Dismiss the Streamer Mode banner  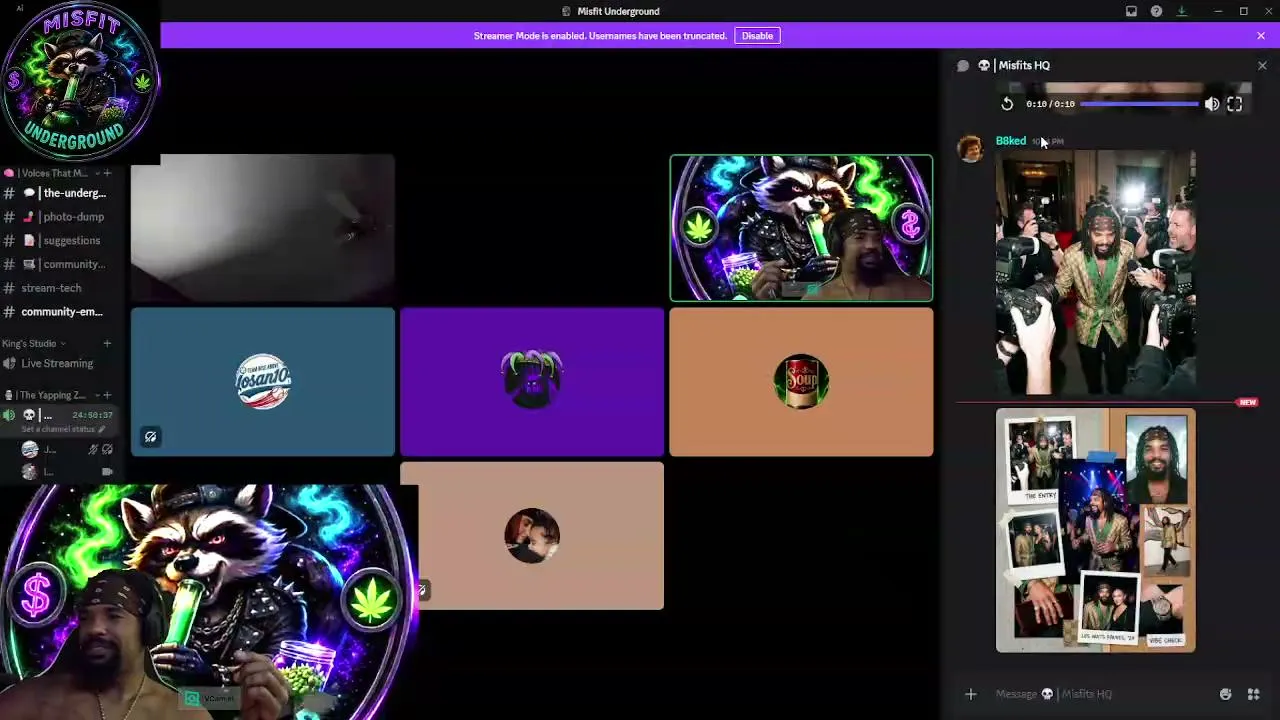(1260, 36)
